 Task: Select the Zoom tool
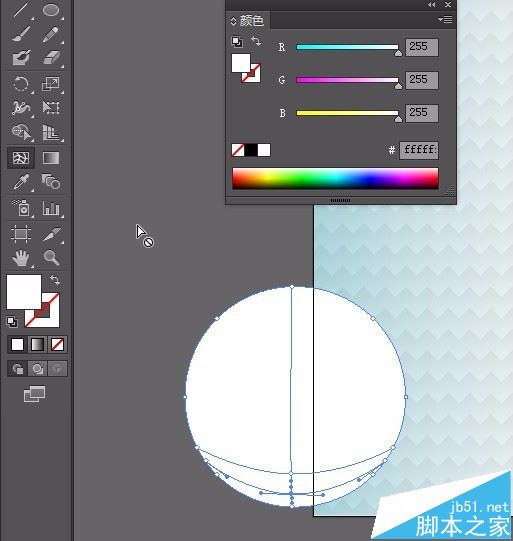point(51,257)
